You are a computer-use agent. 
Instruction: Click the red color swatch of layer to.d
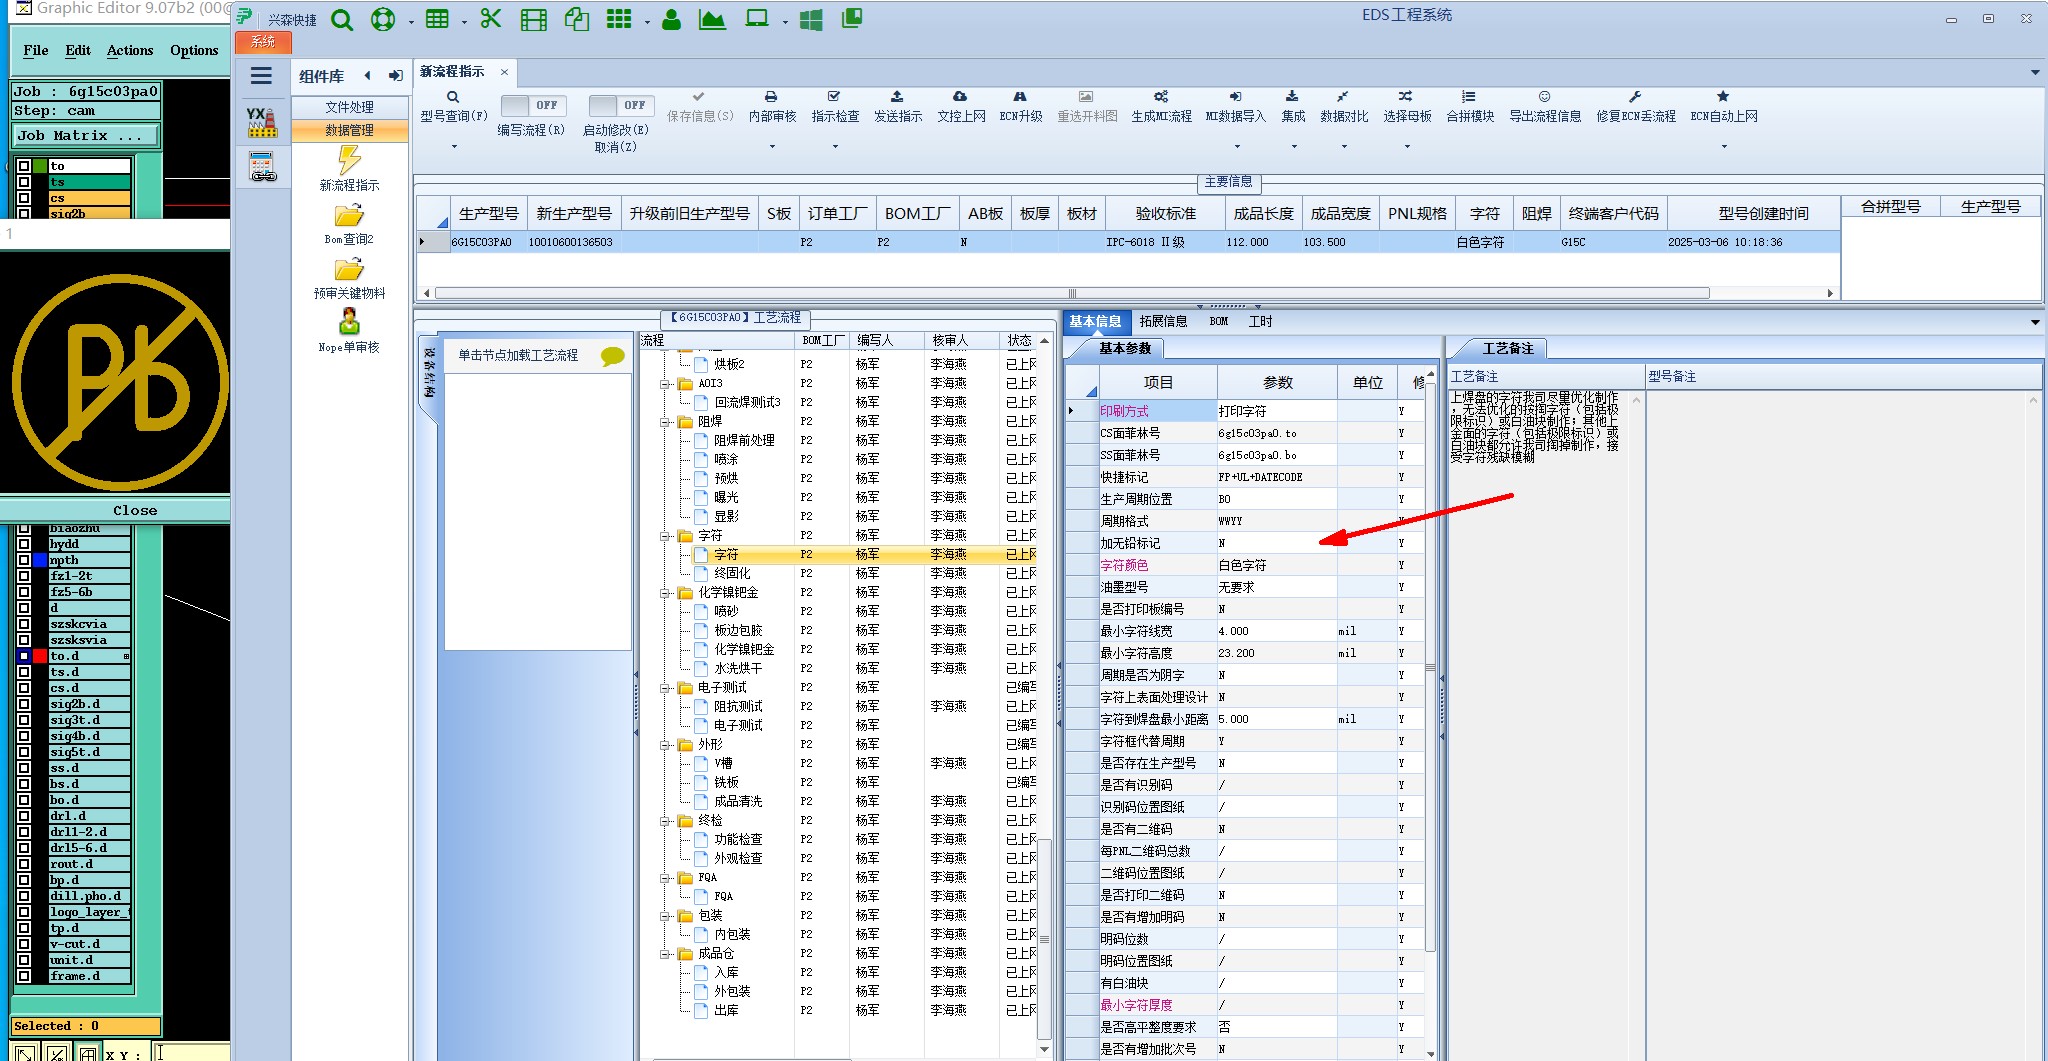pyautogui.click(x=40, y=656)
